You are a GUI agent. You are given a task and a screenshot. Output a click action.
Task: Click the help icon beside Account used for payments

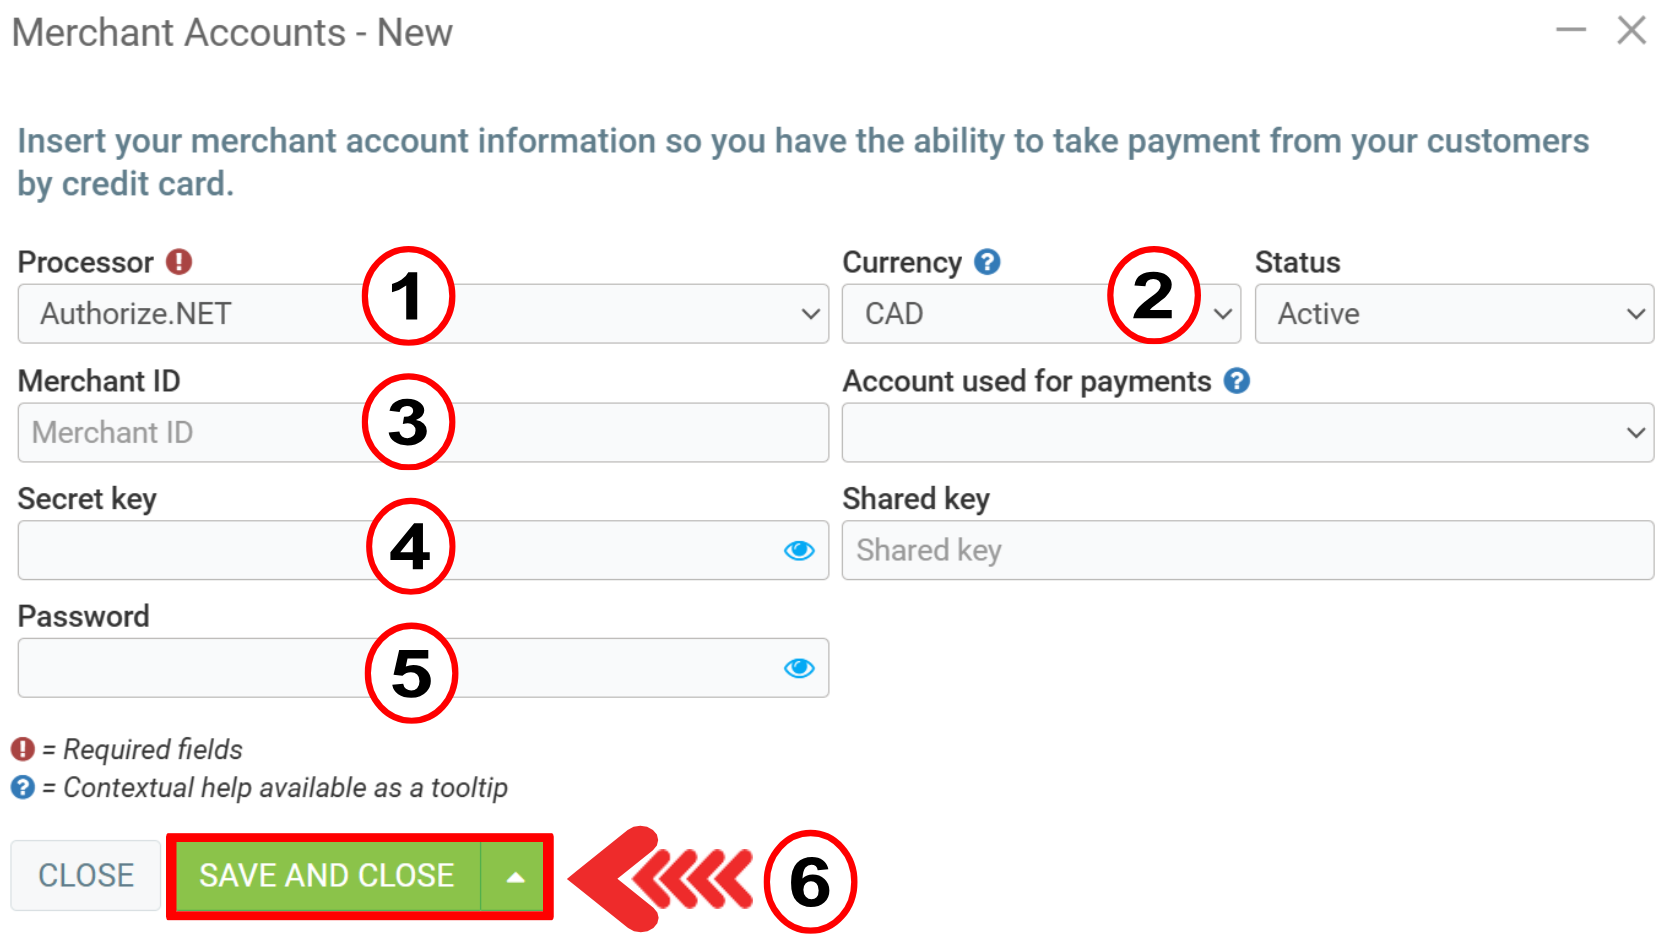coord(1237,381)
